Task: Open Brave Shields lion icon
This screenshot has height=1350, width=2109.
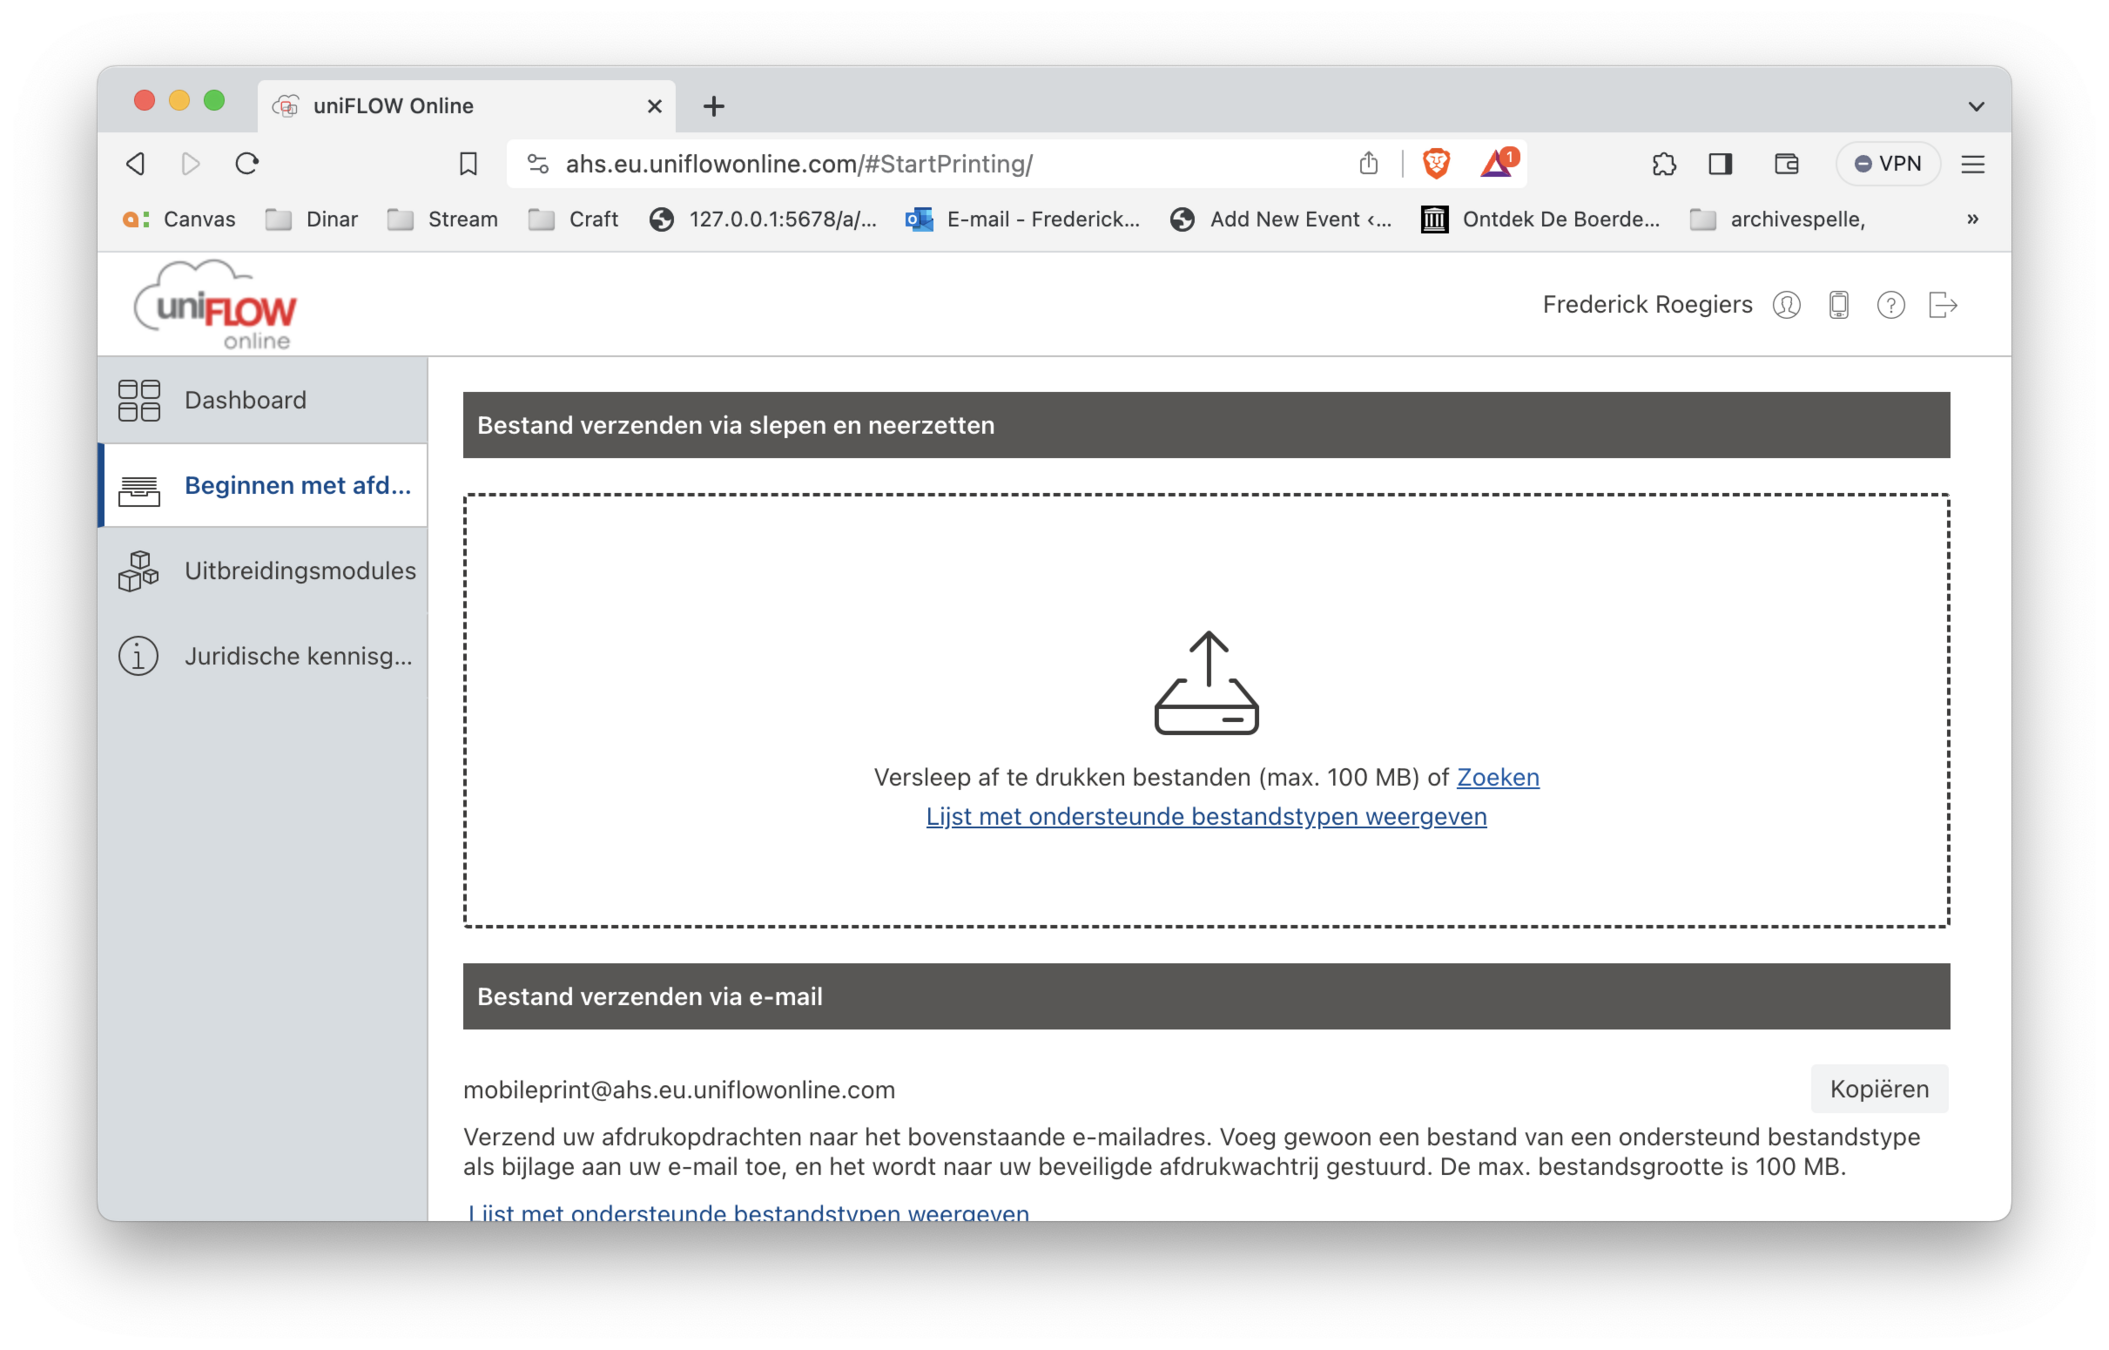Action: point(1436,163)
